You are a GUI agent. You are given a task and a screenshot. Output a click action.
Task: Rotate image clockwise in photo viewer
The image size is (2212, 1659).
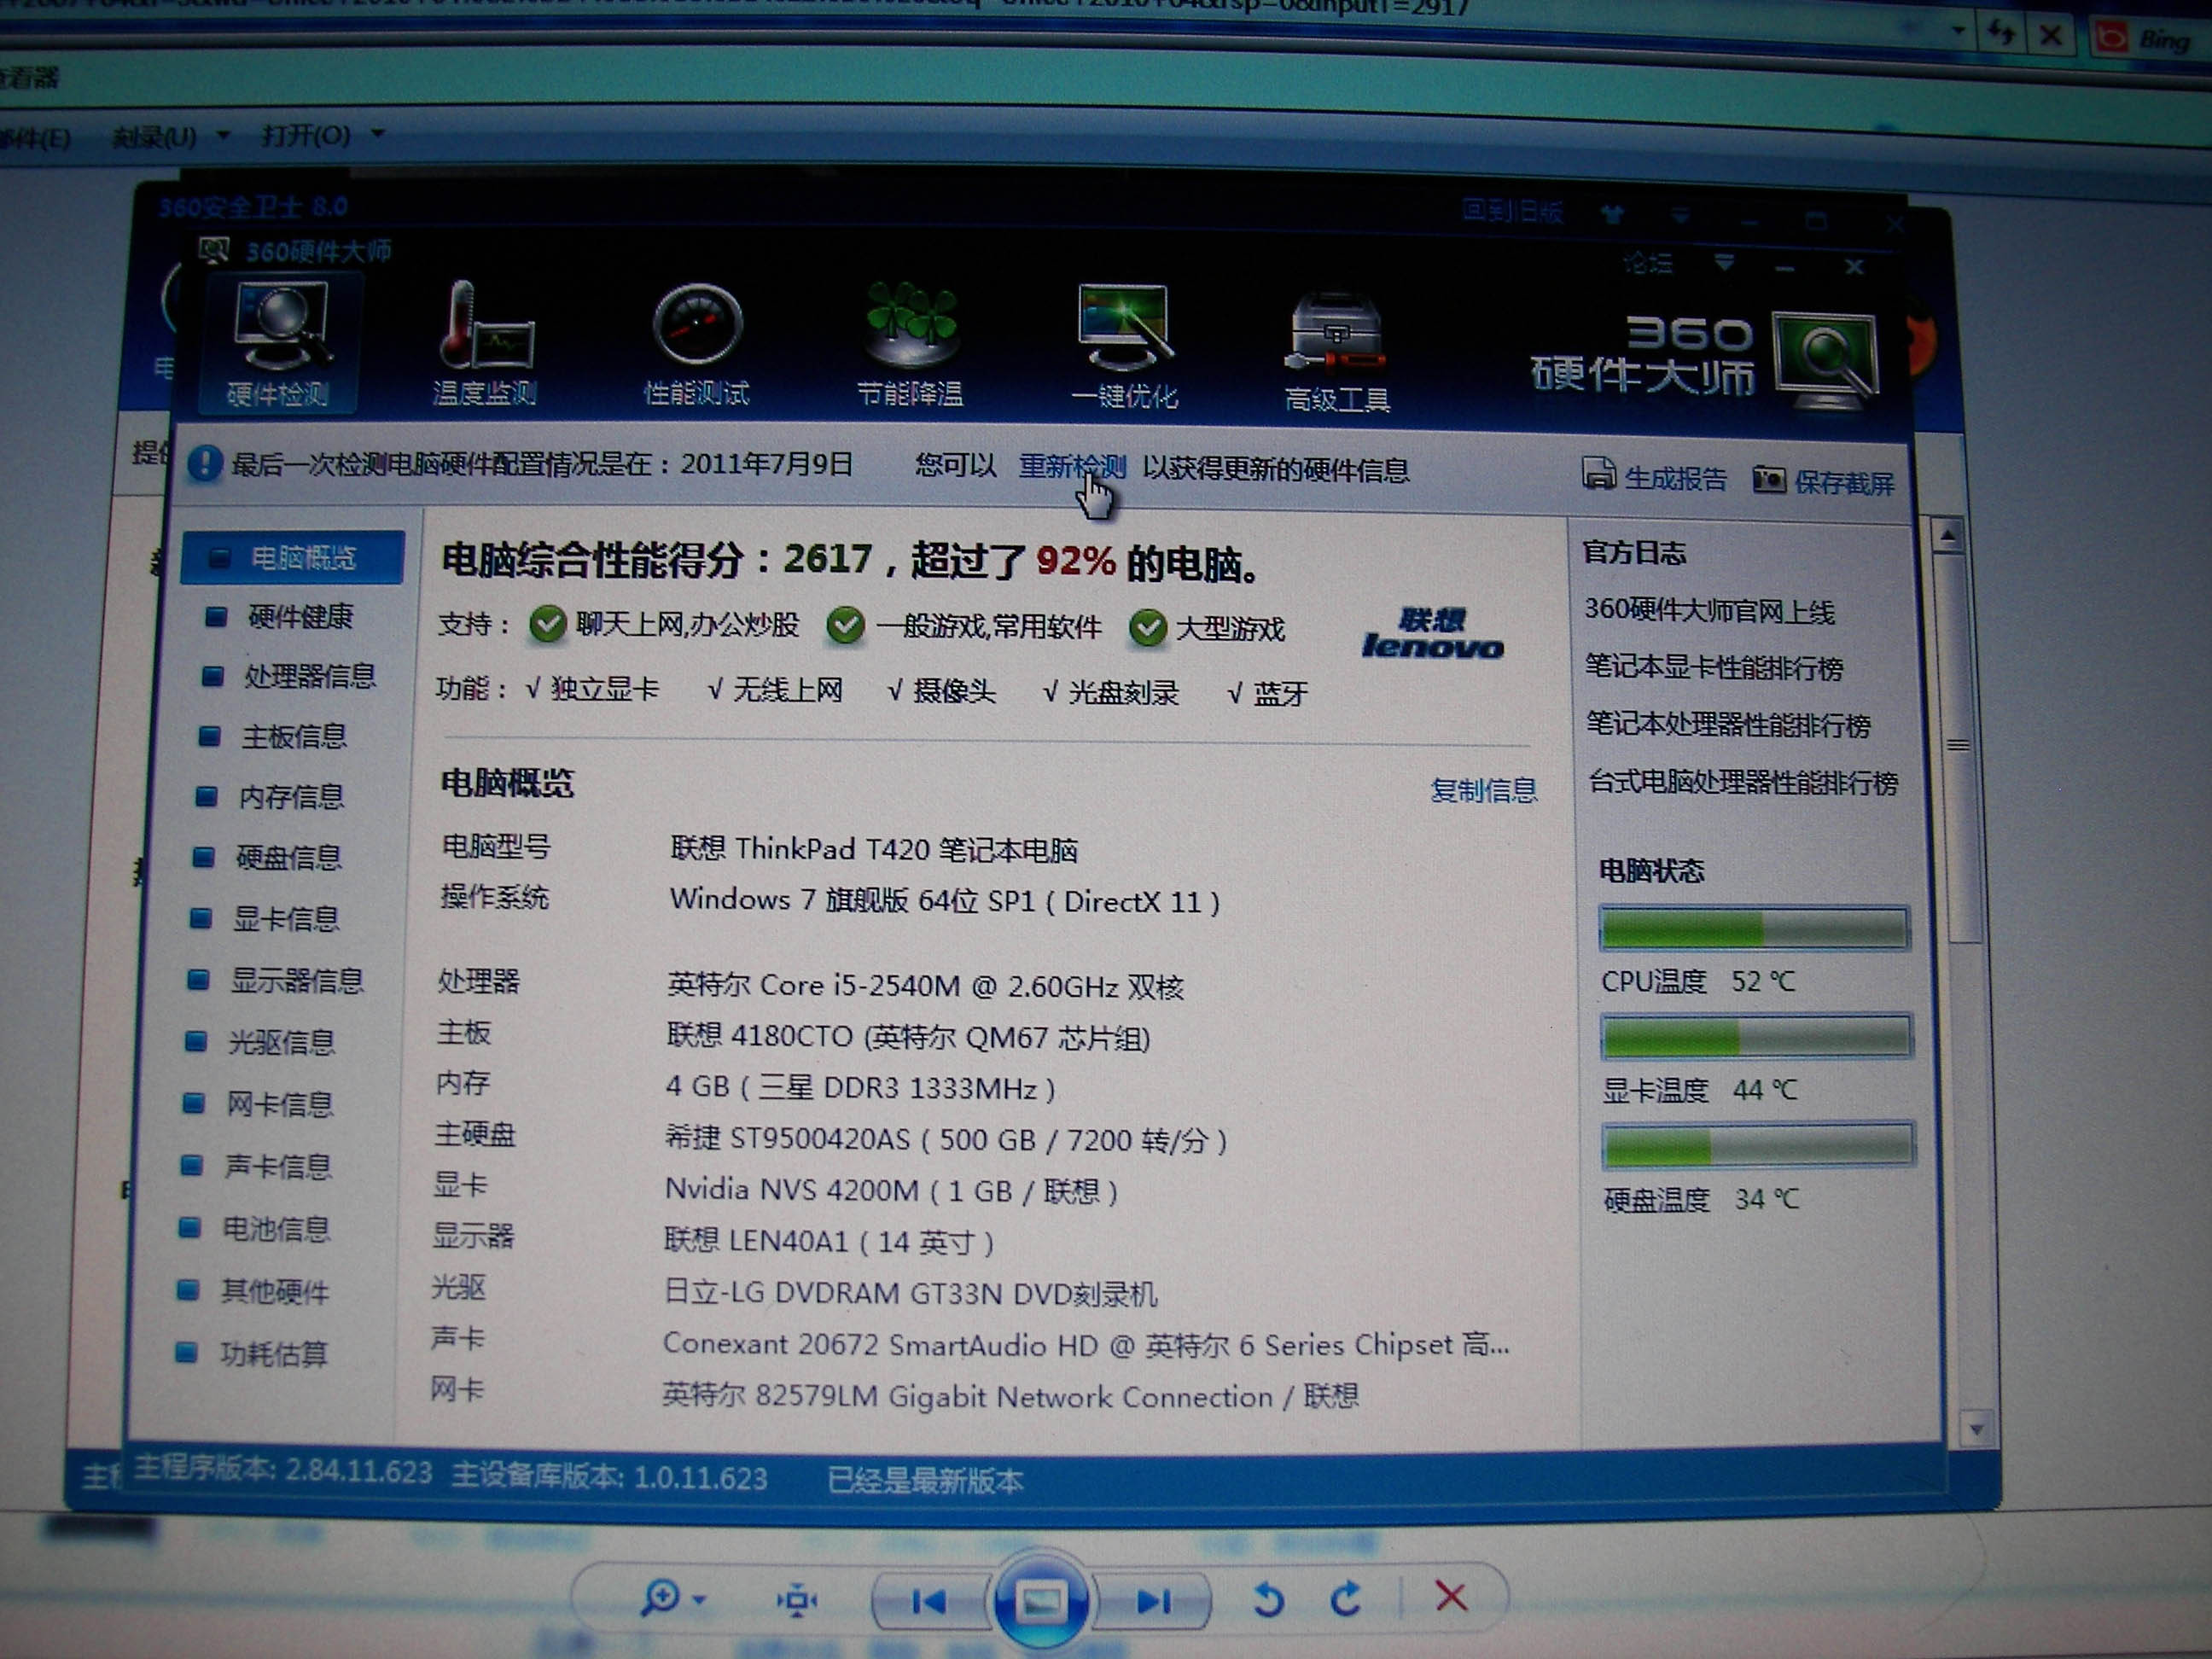1346,1598
